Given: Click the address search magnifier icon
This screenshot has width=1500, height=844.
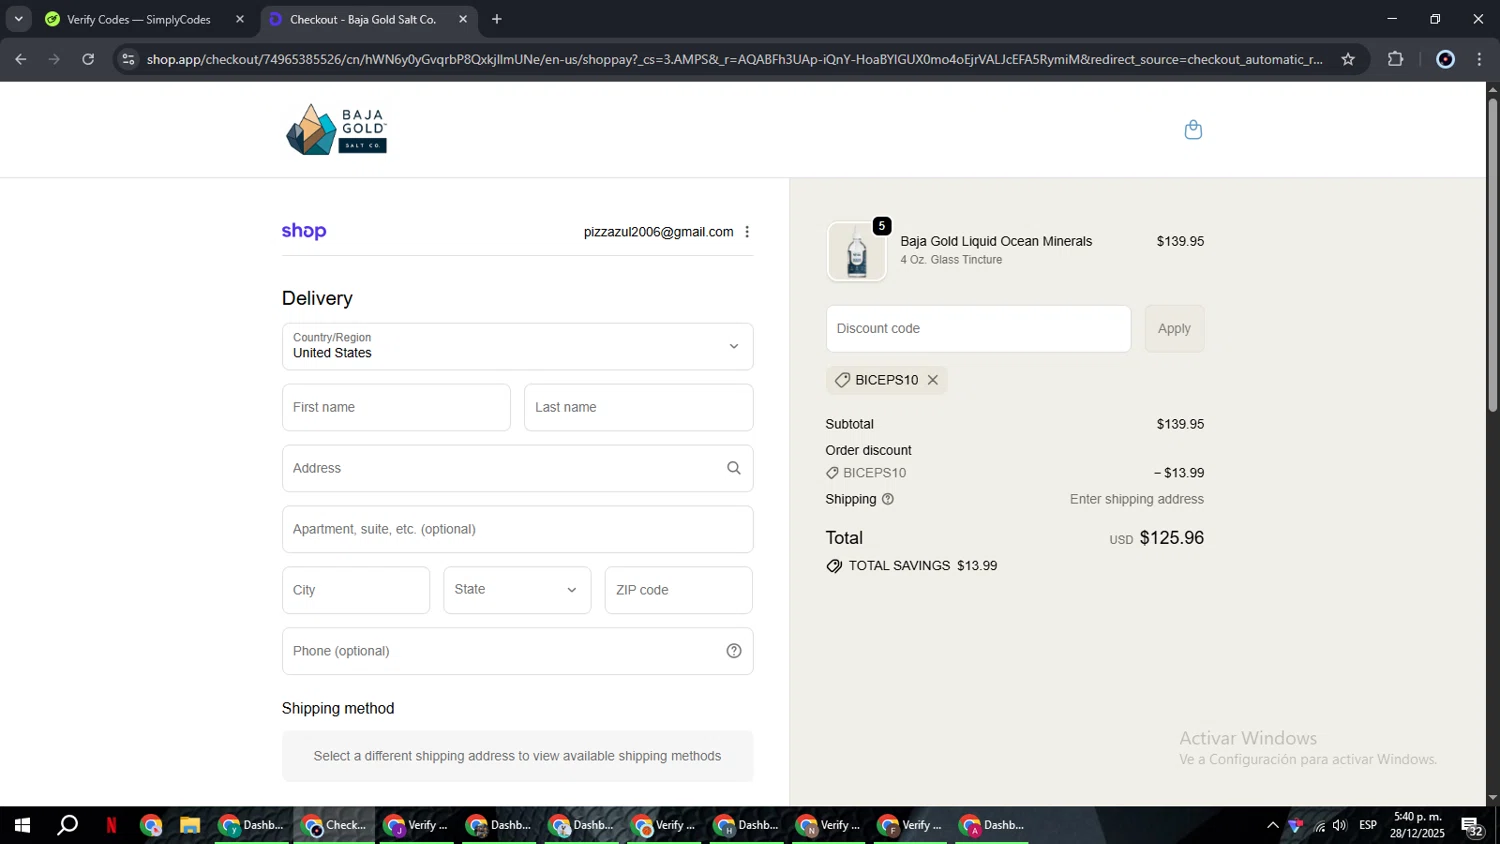Looking at the screenshot, I should point(734,468).
